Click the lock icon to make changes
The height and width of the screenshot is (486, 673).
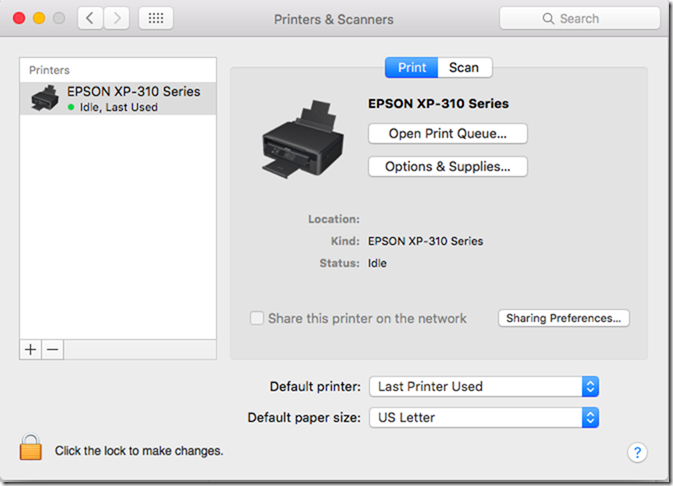[31, 447]
